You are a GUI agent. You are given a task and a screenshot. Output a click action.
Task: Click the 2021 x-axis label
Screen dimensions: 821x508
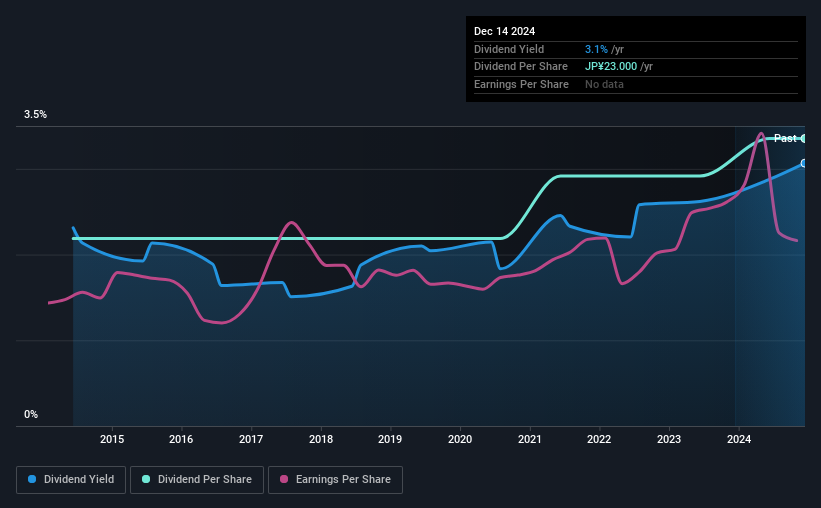coord(530,439)
